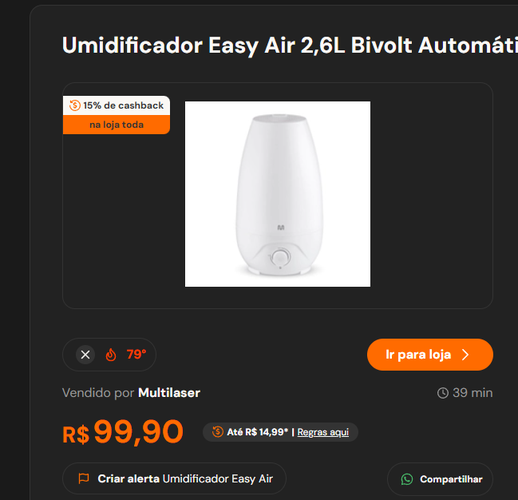This screenshot has height=500, width=518.
Task: Click the 15% de cashback badge
Action: [116, 106]
